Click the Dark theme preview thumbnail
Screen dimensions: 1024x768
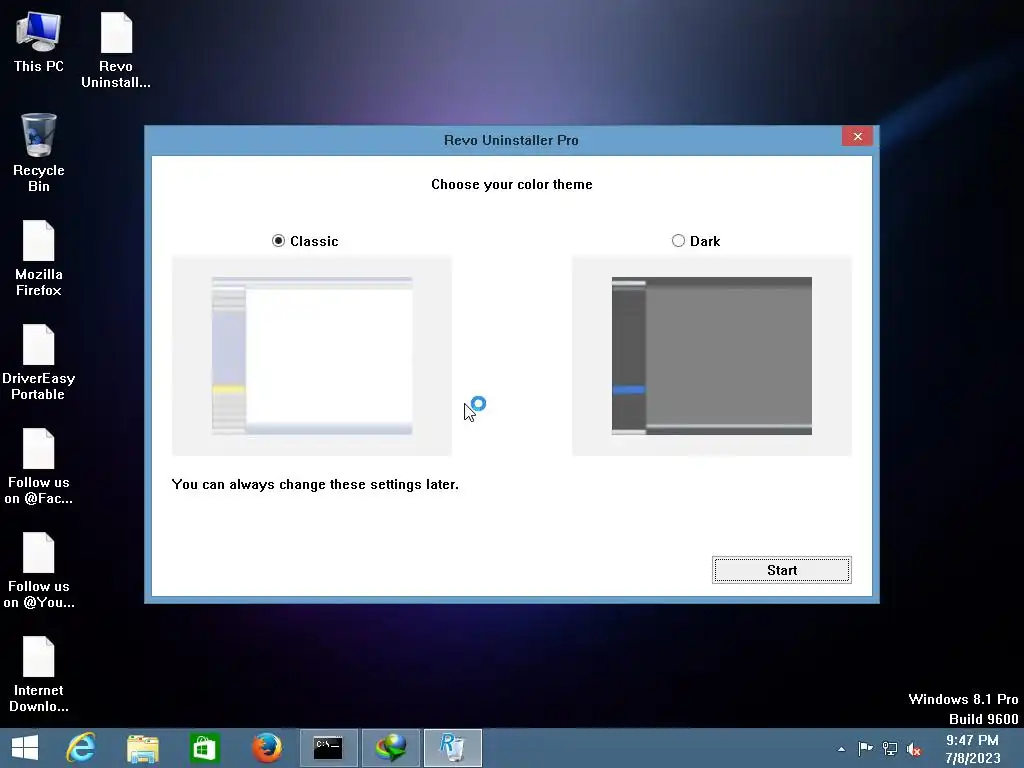pyautogui.click(x=712, y=355)
